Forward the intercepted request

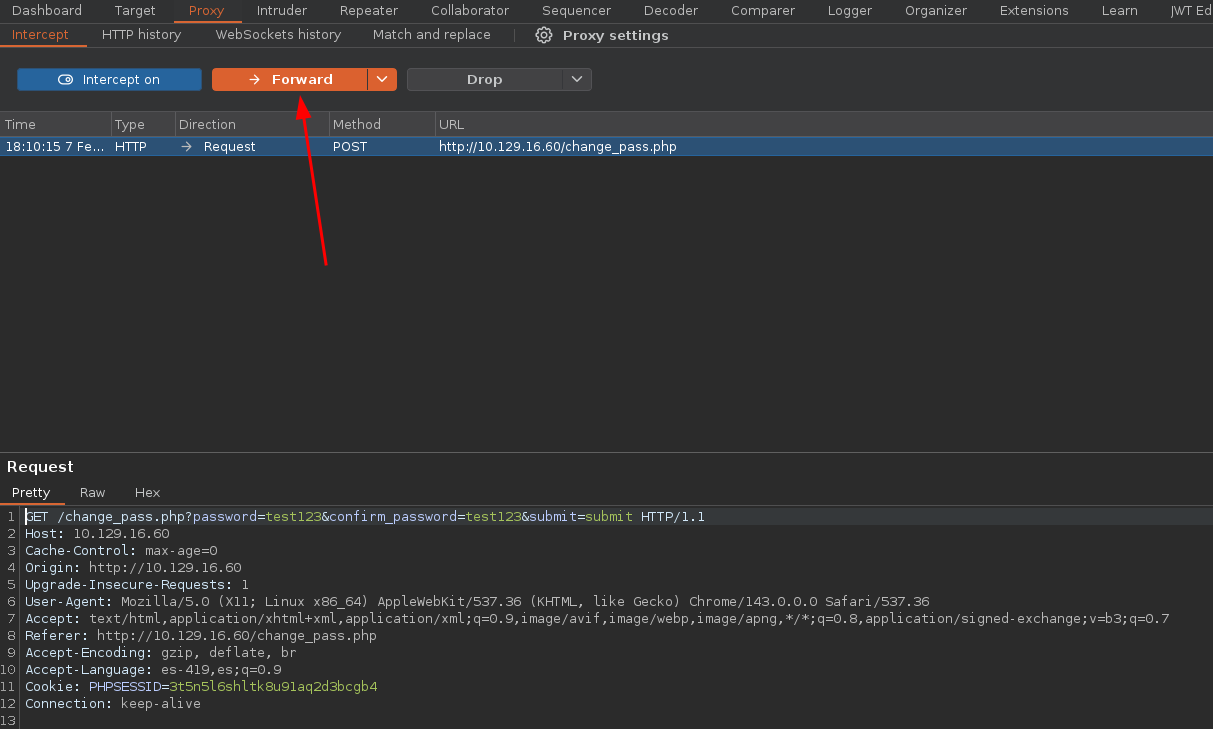tap(290, 79)
